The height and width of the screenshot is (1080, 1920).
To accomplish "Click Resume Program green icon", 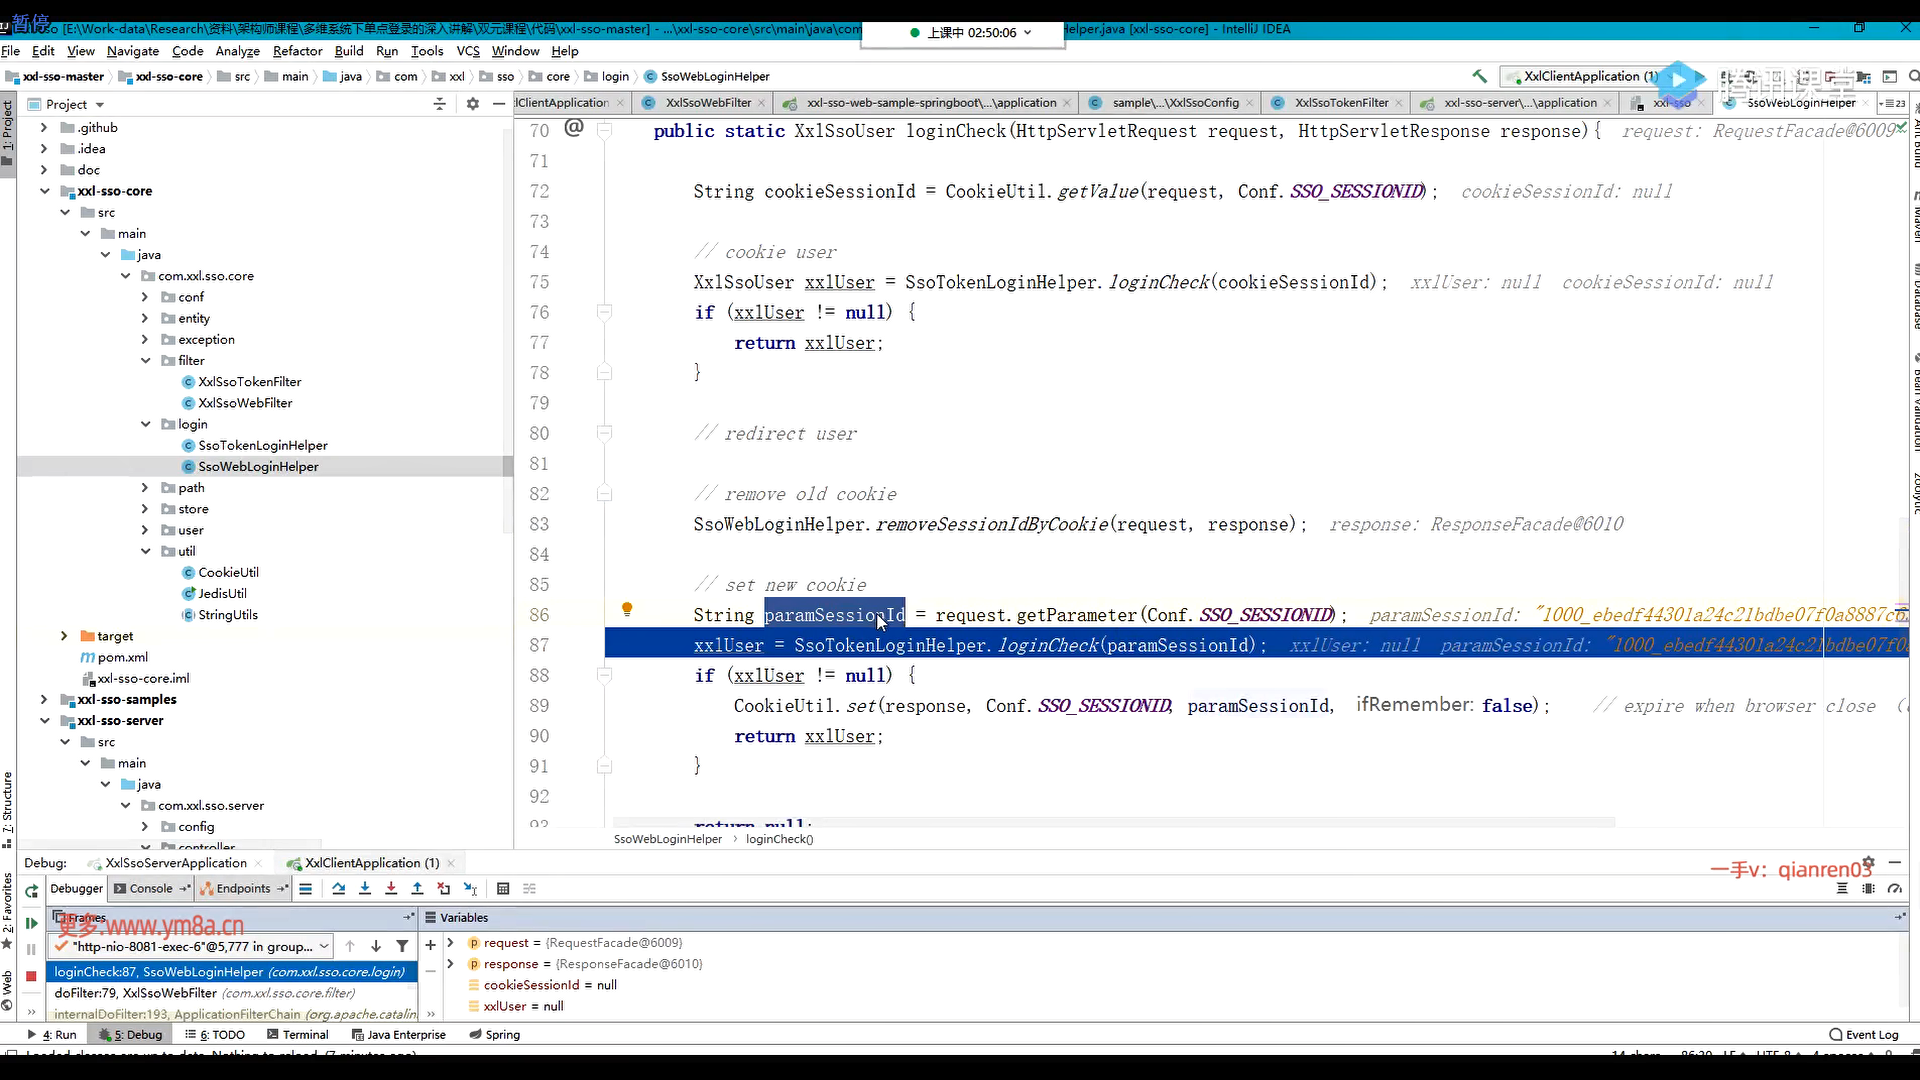I will [x=31, y=923].
